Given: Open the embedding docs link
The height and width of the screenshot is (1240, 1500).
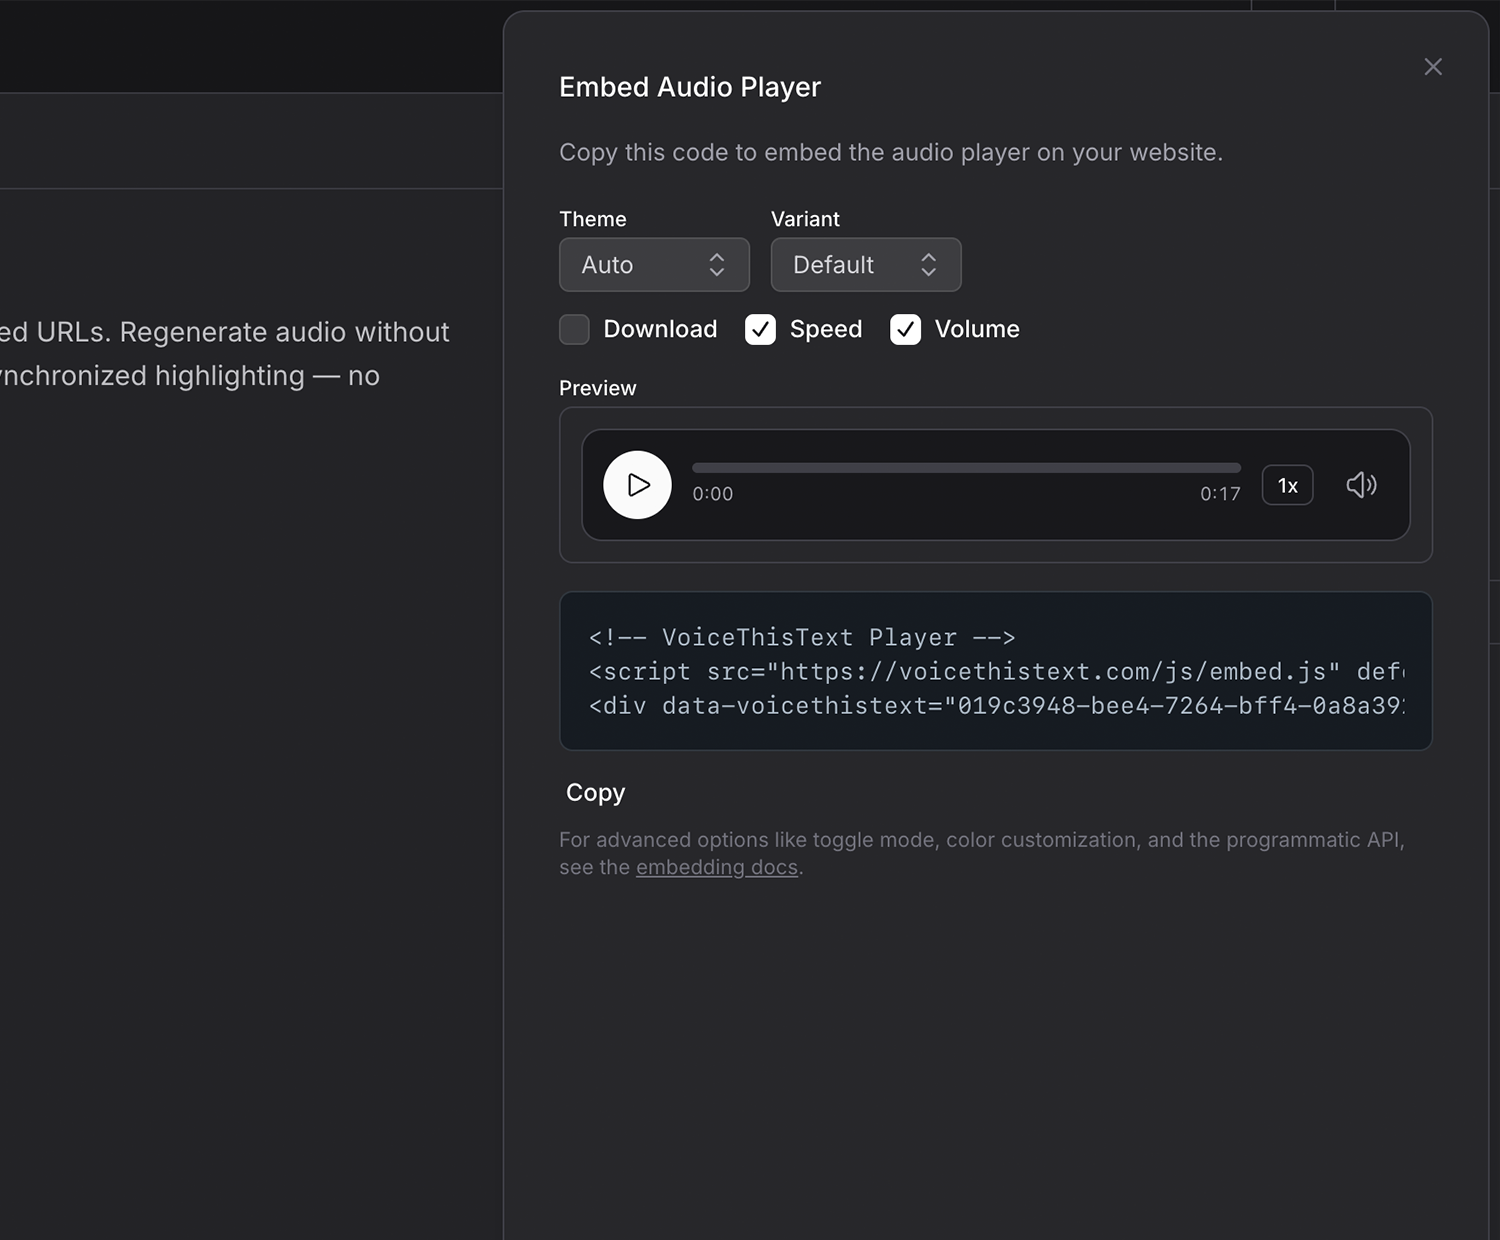Looking at the screenshot, I should click(x=717, y=867).
